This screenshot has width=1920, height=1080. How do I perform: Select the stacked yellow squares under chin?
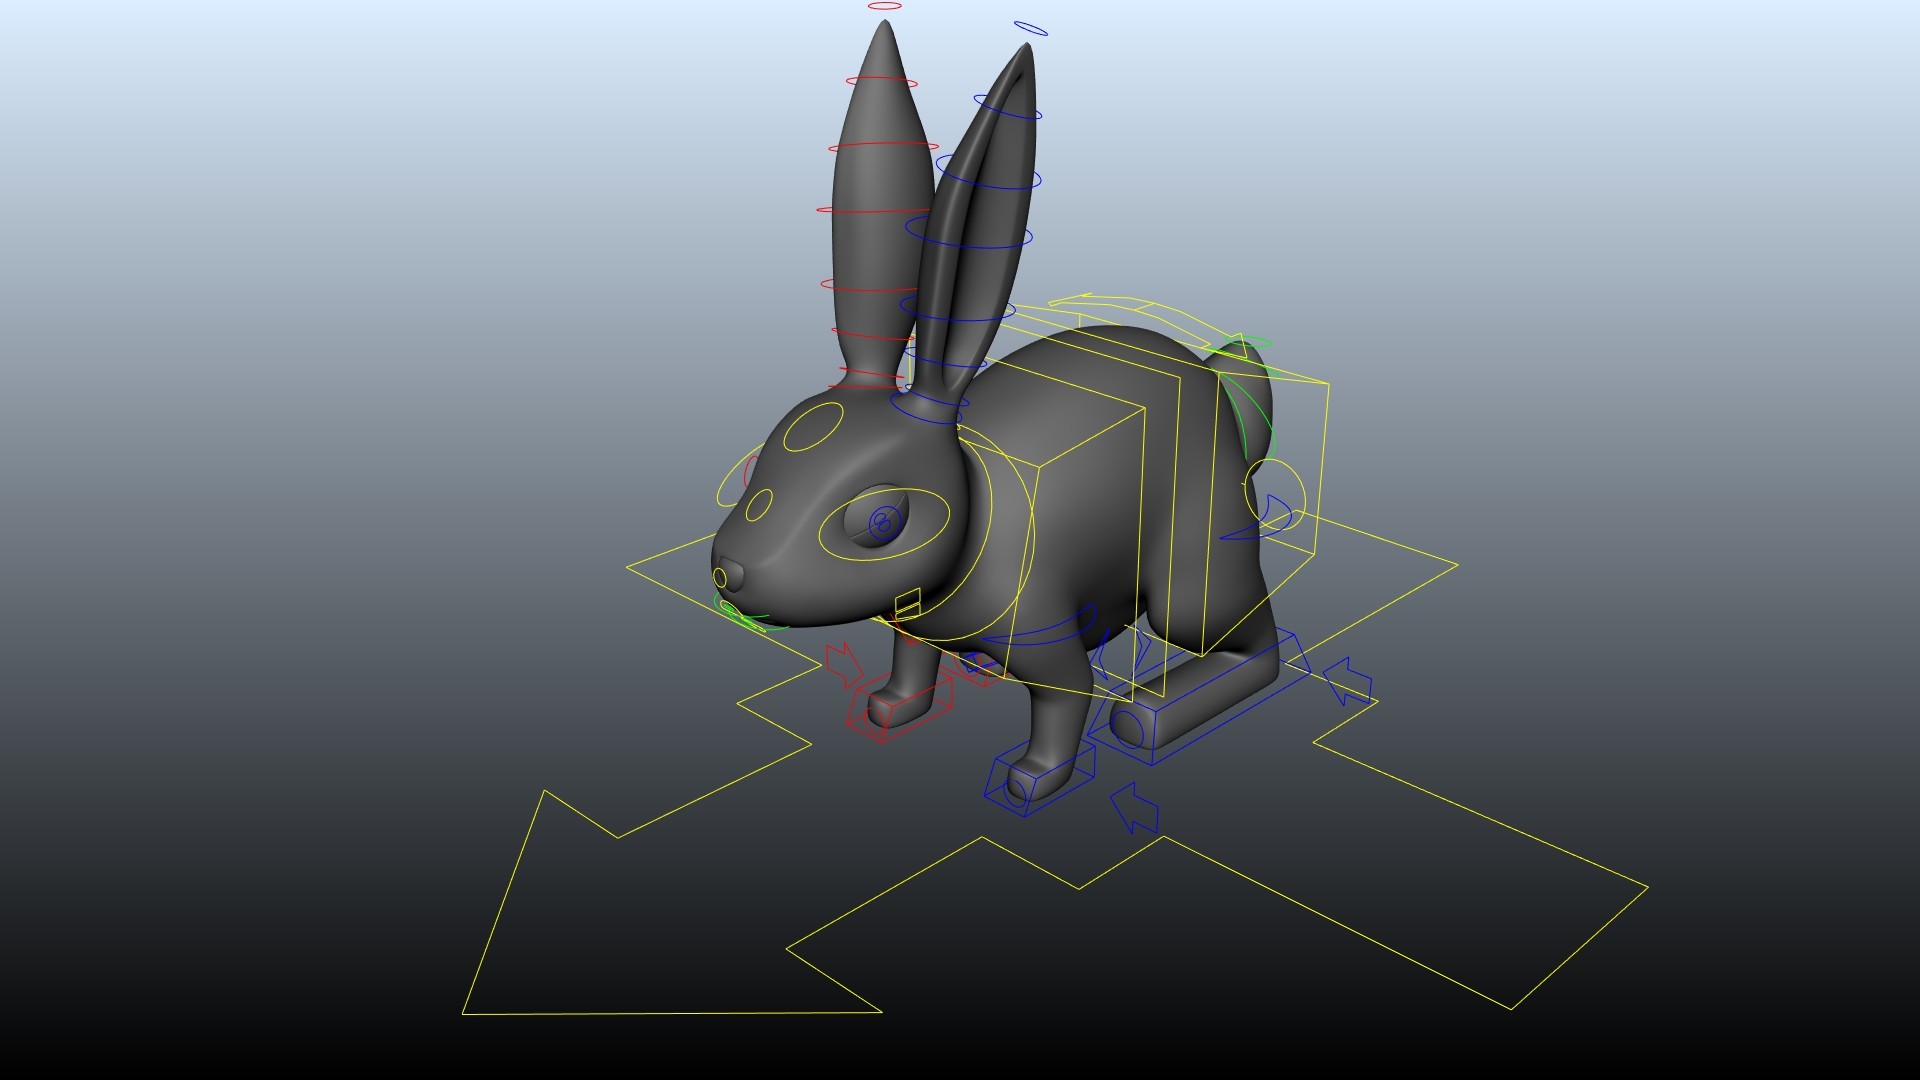point(907,603)
